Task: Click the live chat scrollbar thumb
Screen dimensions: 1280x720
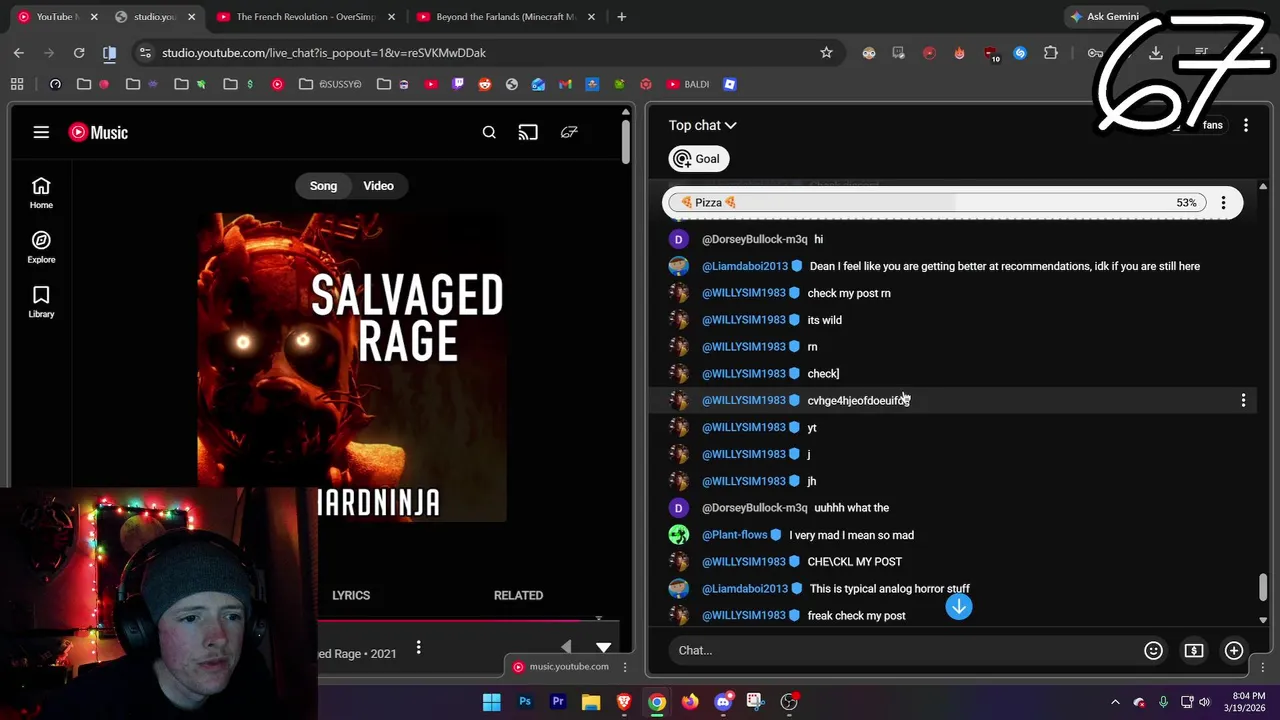Action: [1263, 588]
